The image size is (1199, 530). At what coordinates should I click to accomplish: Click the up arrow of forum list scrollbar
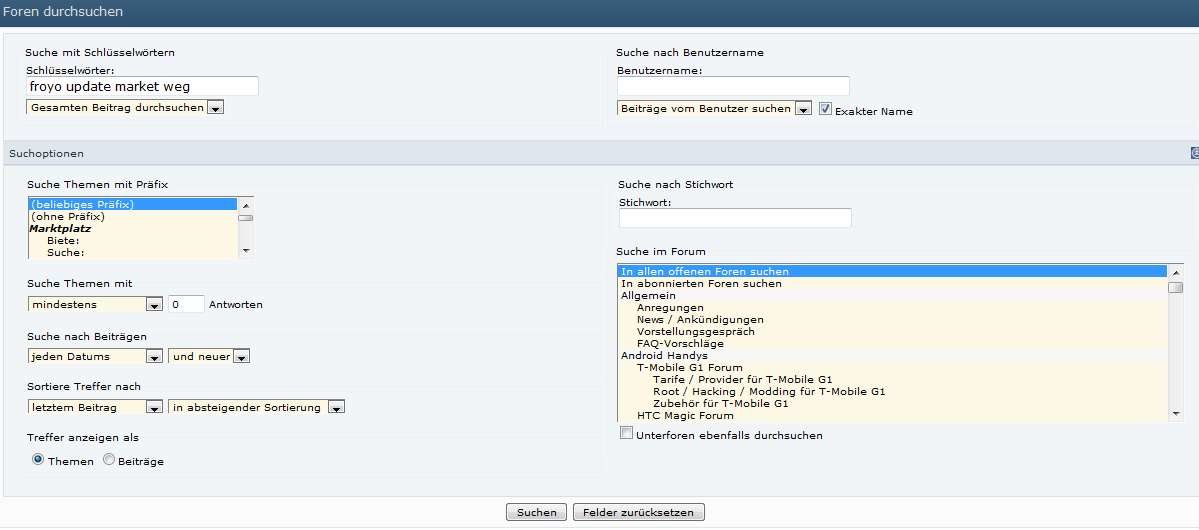click(x=1176, y=272)
